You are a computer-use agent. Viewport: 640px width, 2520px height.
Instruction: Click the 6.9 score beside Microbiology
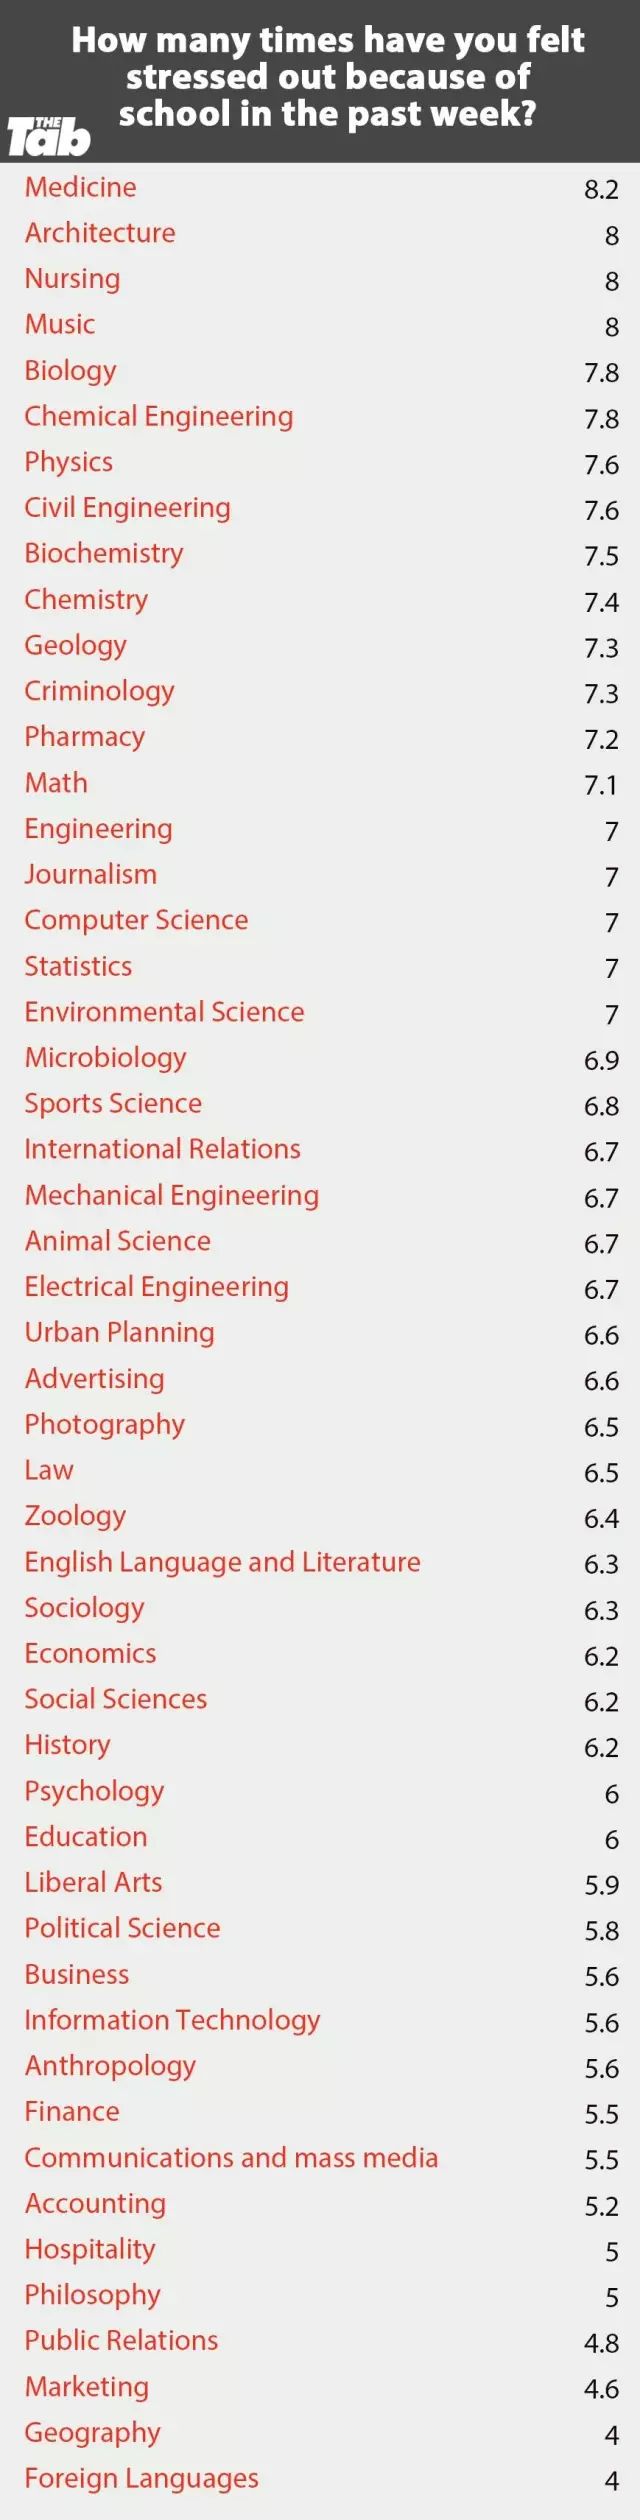point(601,1060)
